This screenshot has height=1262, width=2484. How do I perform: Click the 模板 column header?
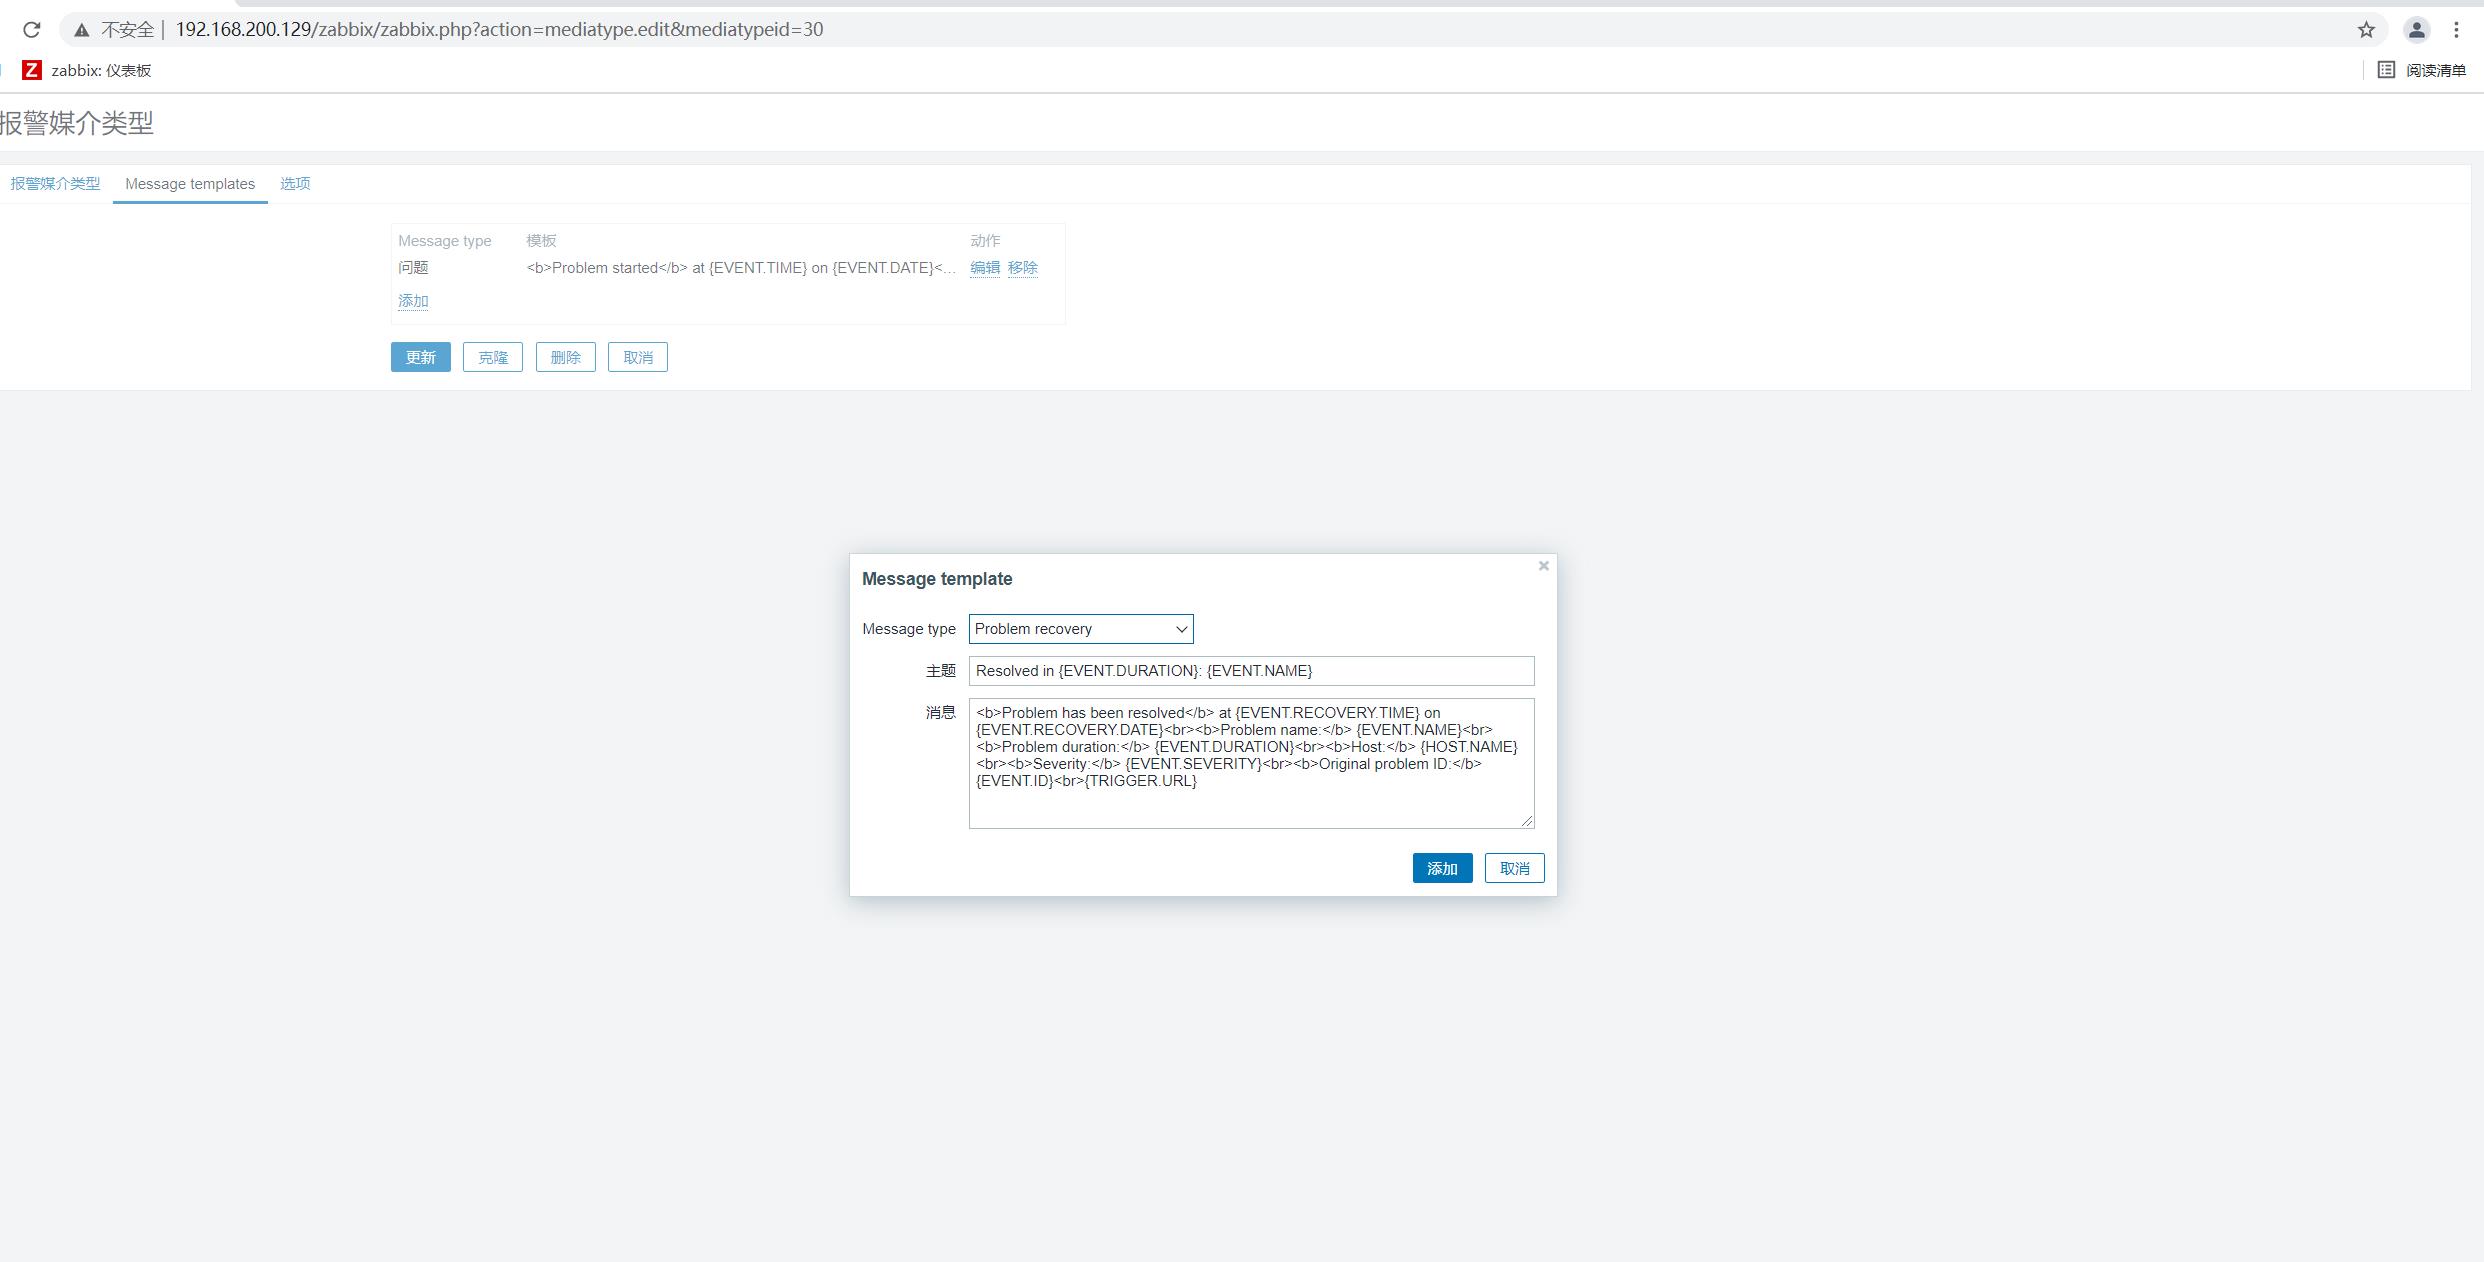pos(541,241)
